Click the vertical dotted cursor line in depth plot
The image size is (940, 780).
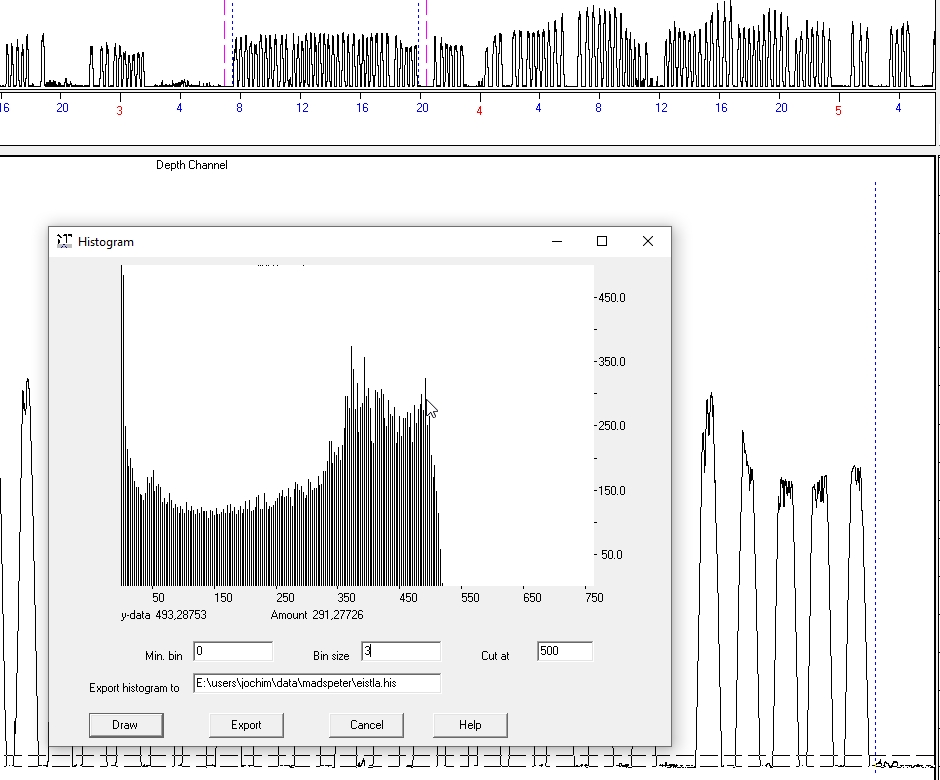click(x=875, y=450)
